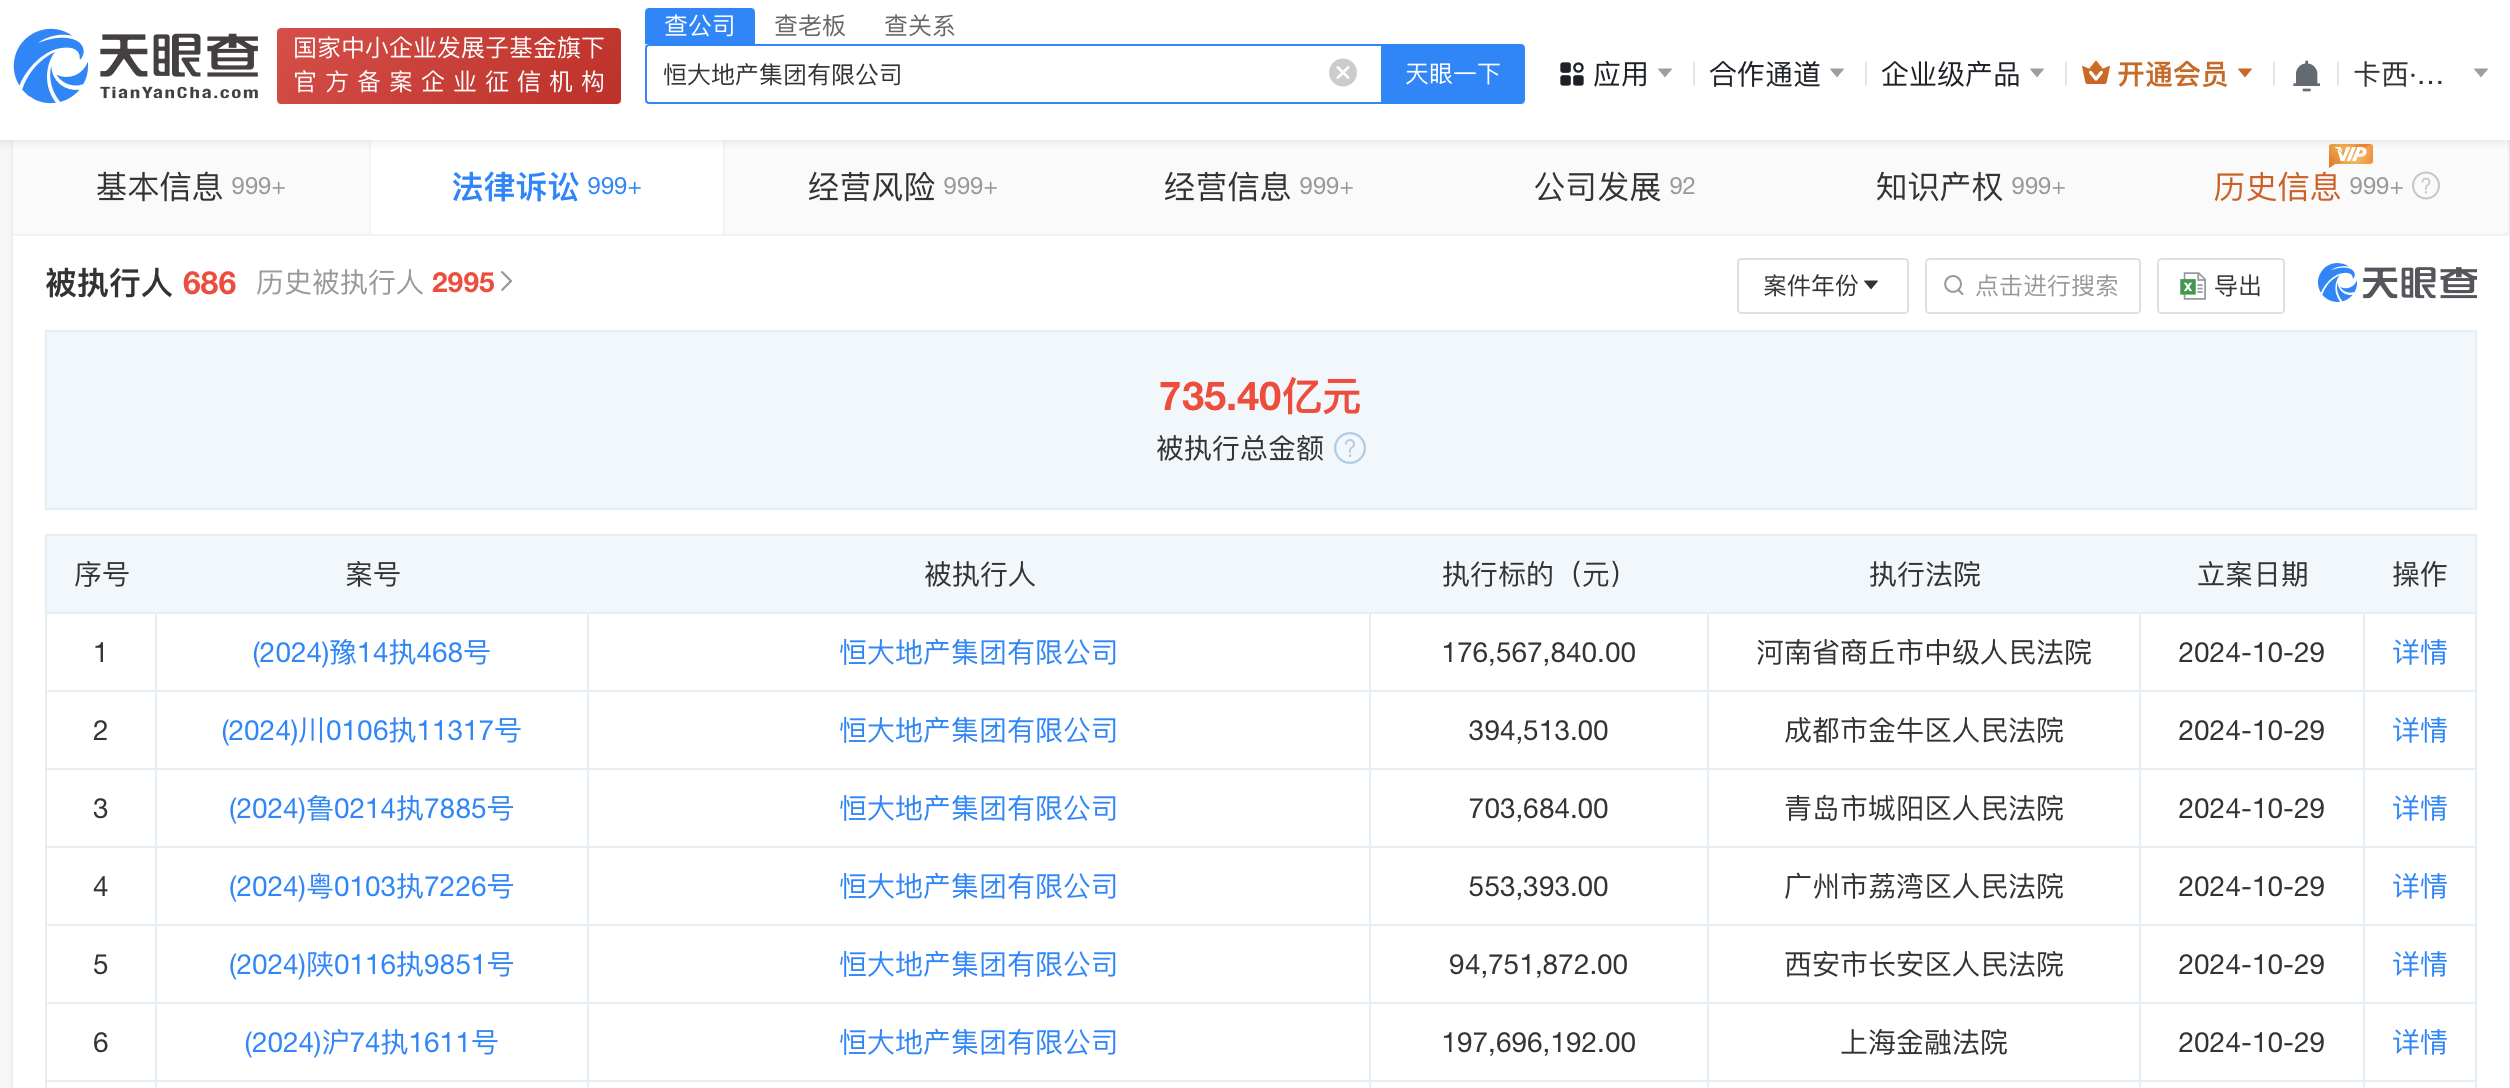Clear the search box with the x icon

point(1340,71)
